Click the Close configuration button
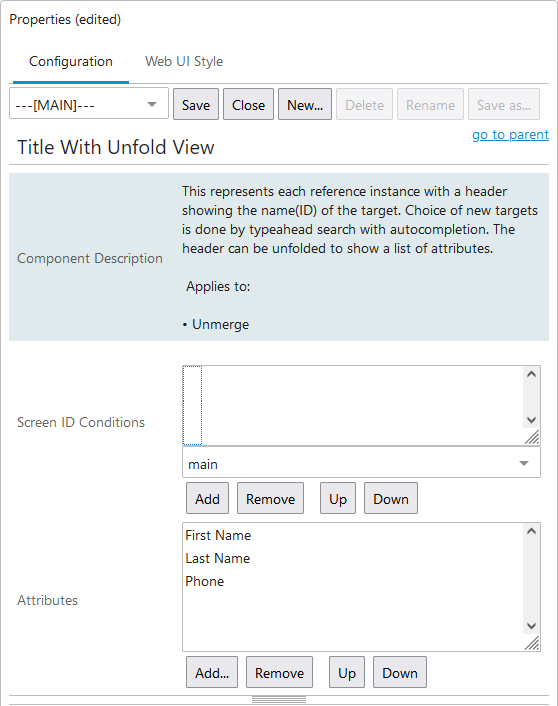The image size is (558, 706). pos(248,104)
